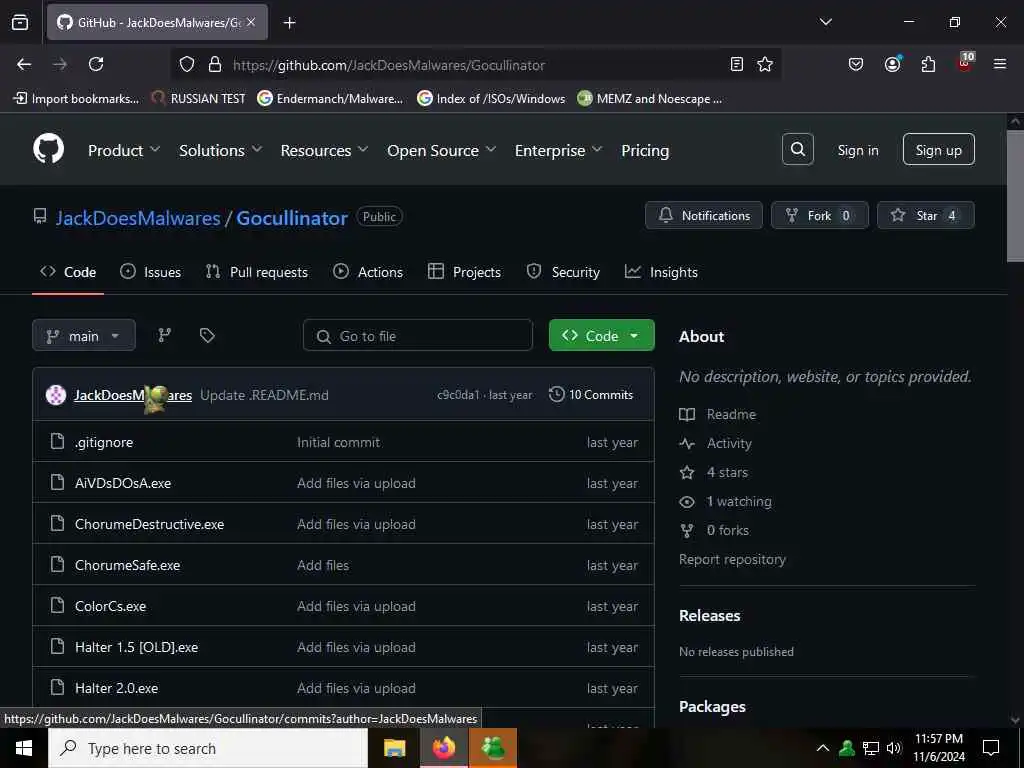The width and height of the screenshot is (1024, 768).
Task: Click the shield tracking protection icon
Action: 187,64
